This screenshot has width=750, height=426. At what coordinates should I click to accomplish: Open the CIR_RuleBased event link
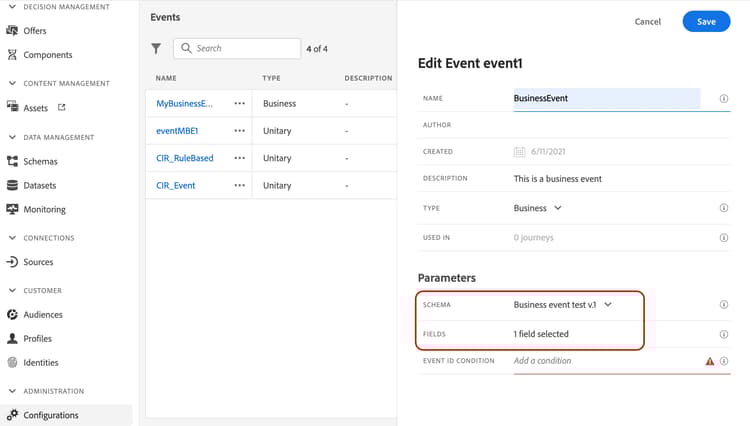185,158
